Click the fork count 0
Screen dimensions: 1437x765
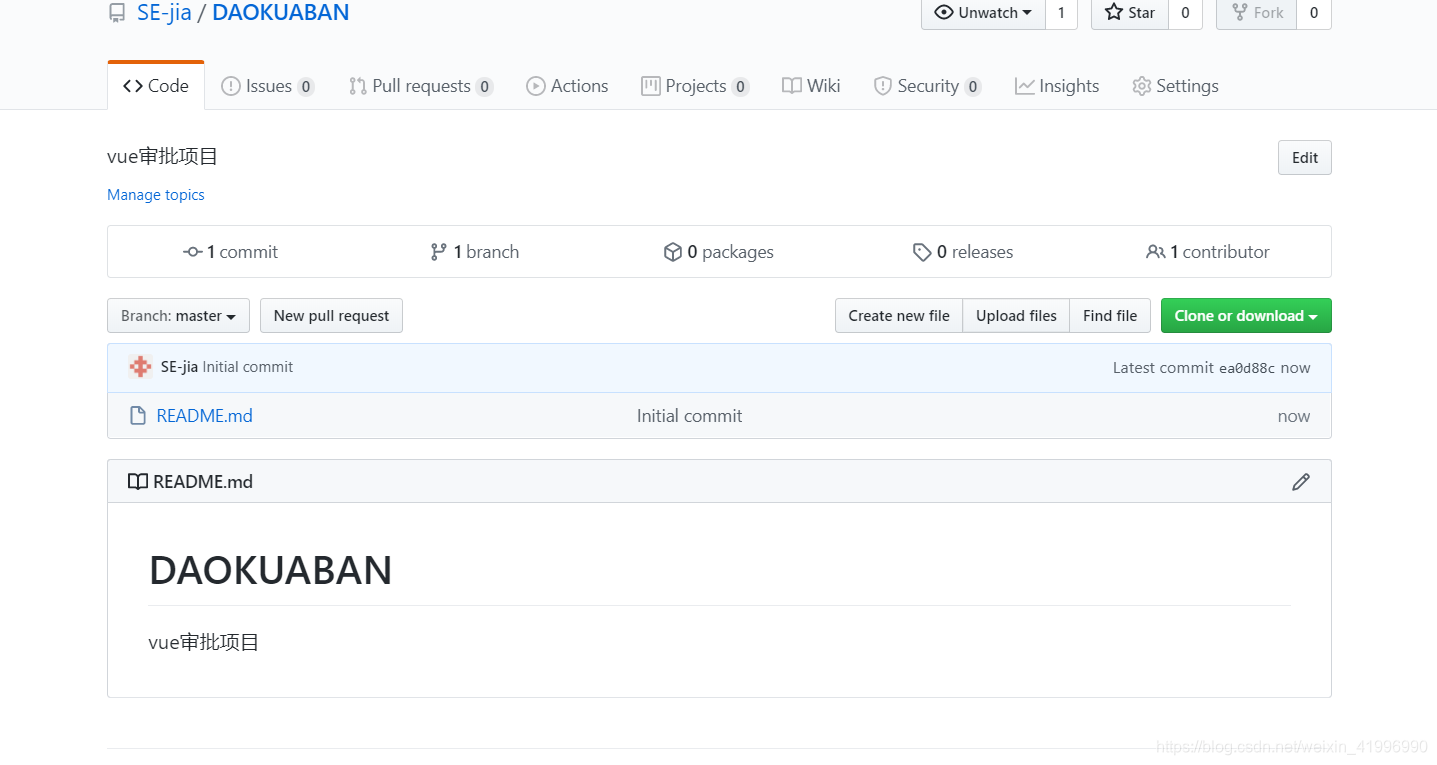point(1314,12)
